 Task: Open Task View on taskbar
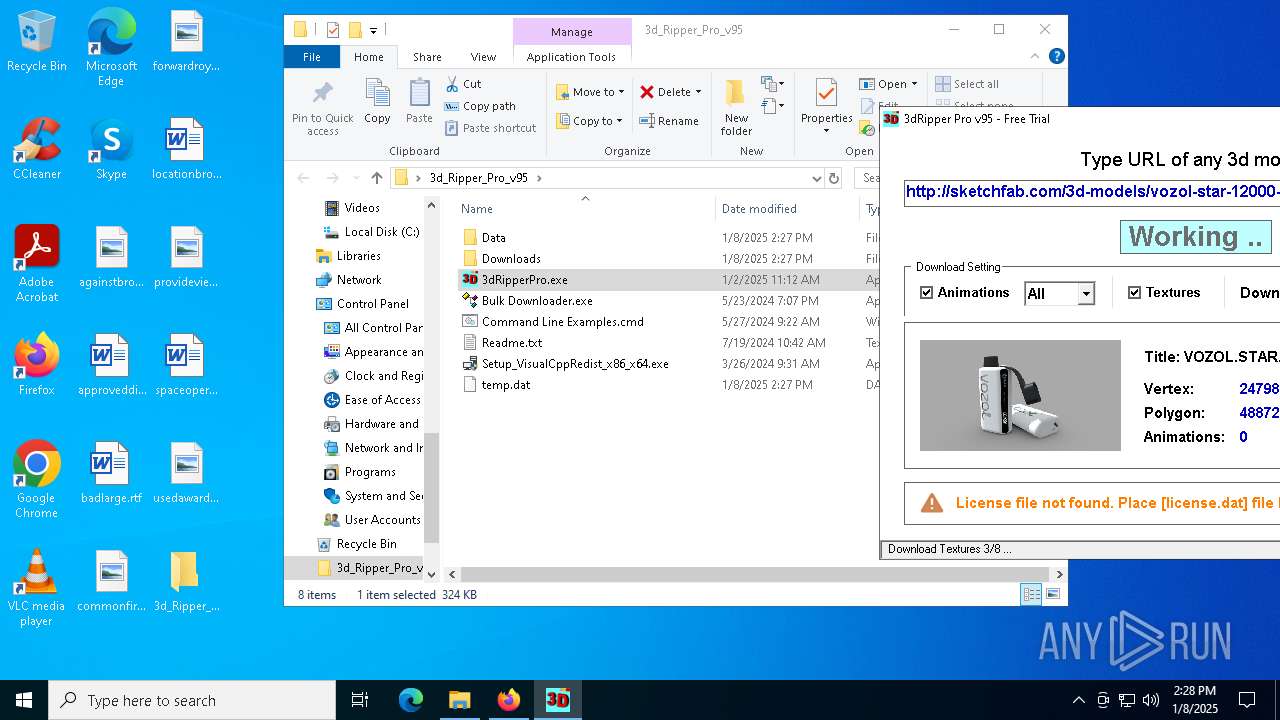[360, 700]
